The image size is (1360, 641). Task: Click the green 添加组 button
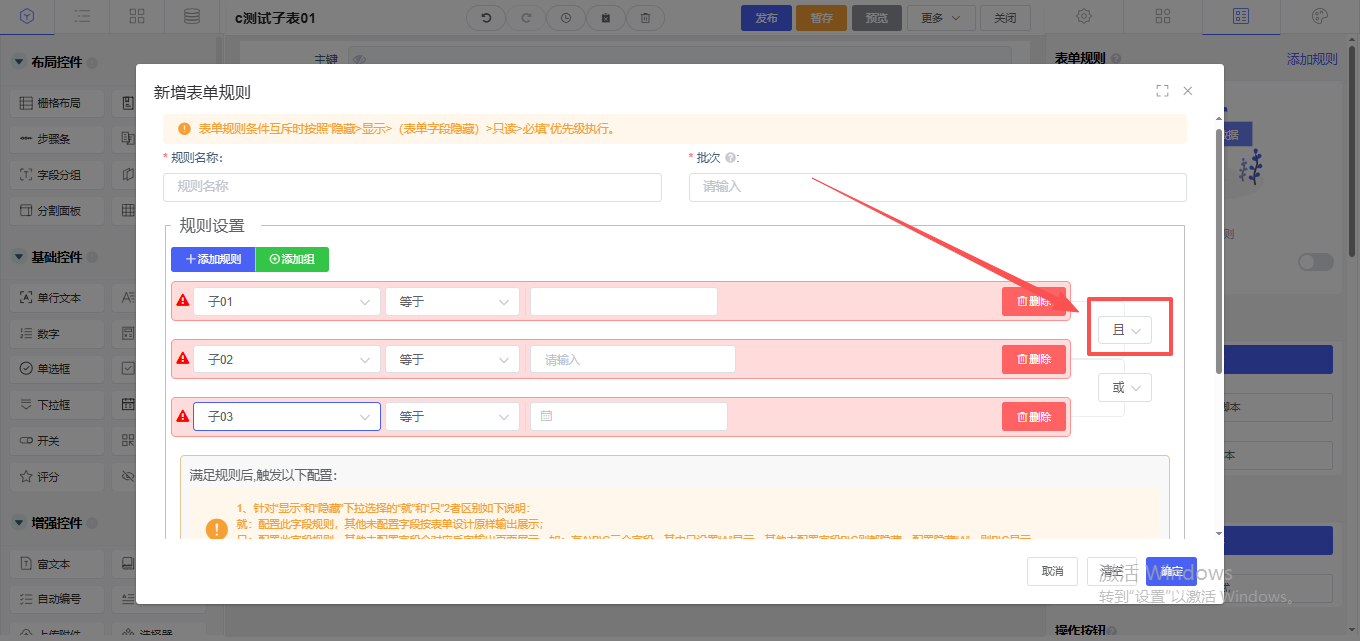click(x=292, y=259)
